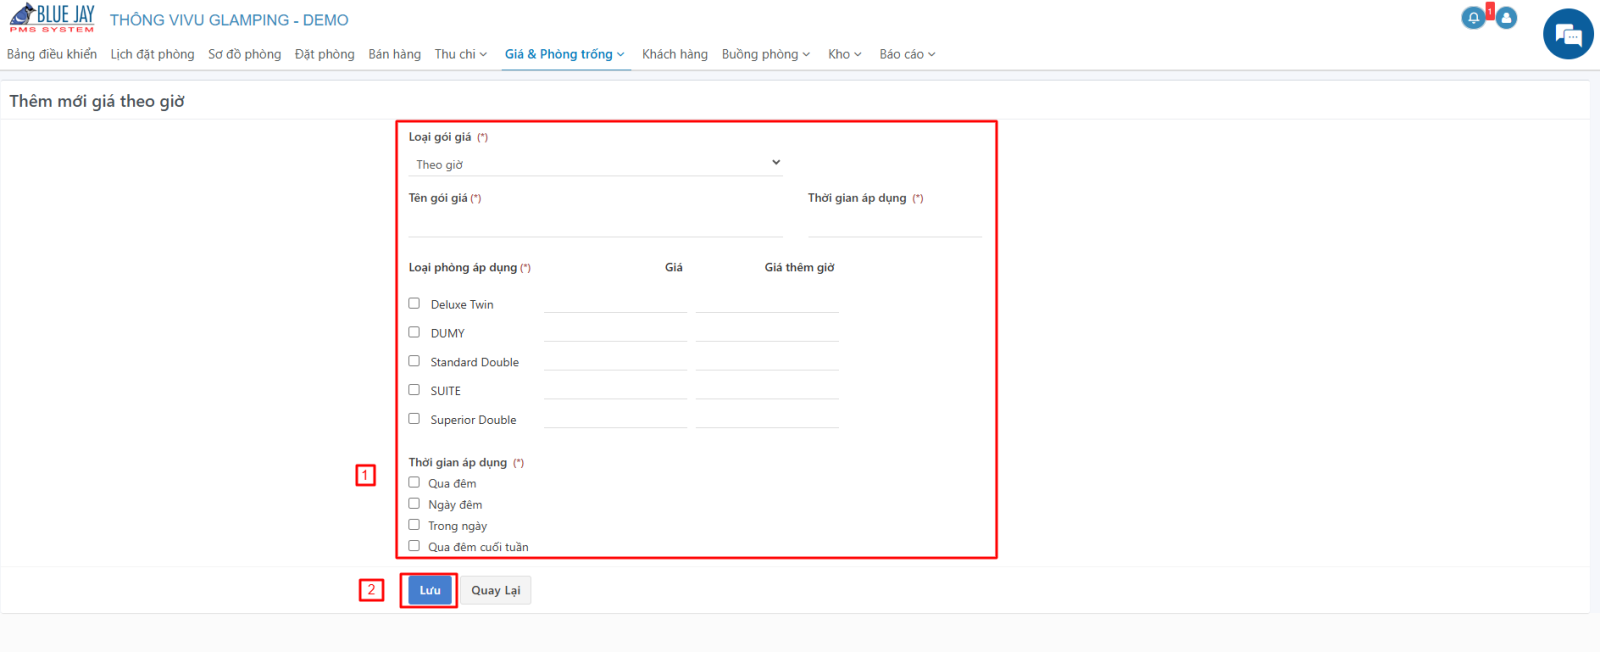Click the Superior Double extra-hour price field

767,418
